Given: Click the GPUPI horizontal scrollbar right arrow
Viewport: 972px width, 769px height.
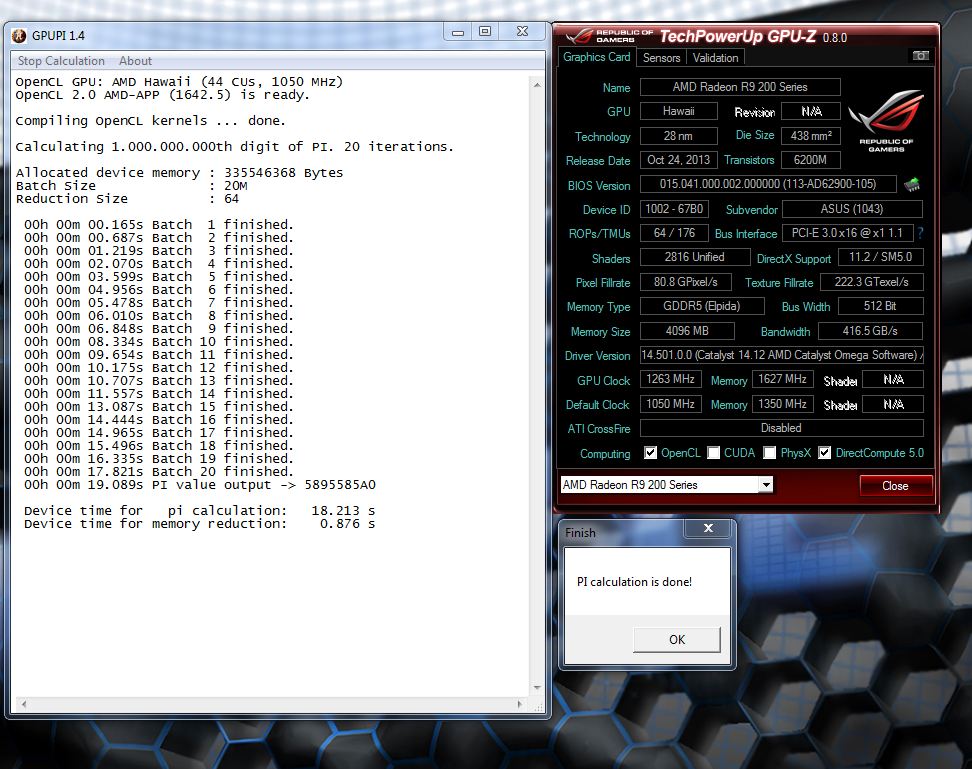Looking at the screenshot, I should [x=519, y=704].
